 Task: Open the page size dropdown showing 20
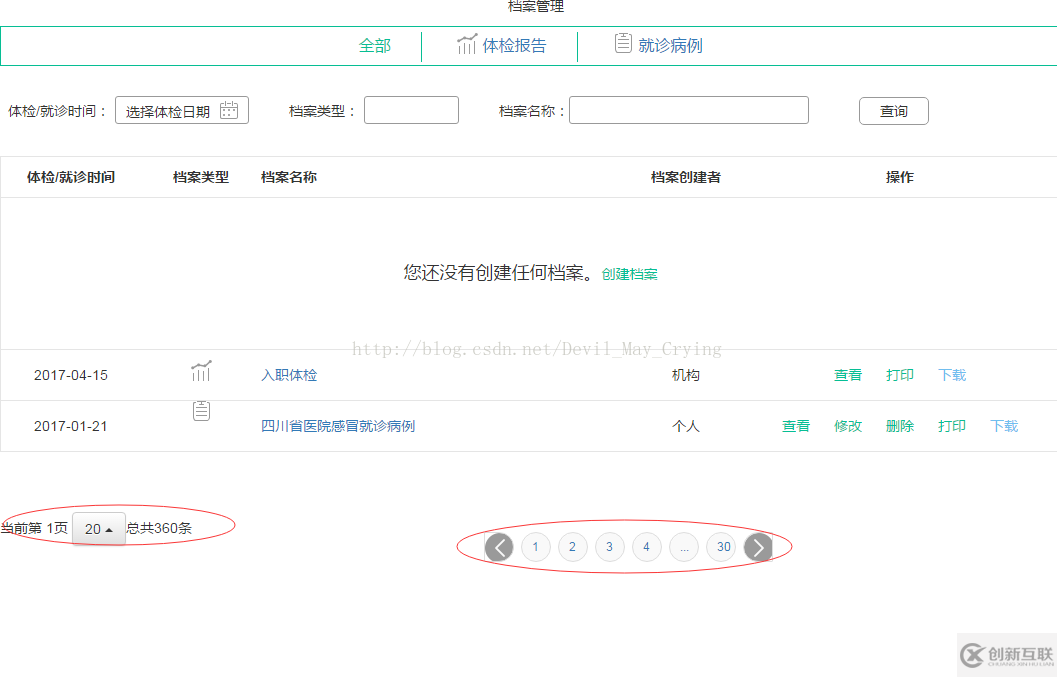pyautogui.click(x=97, y=529)
